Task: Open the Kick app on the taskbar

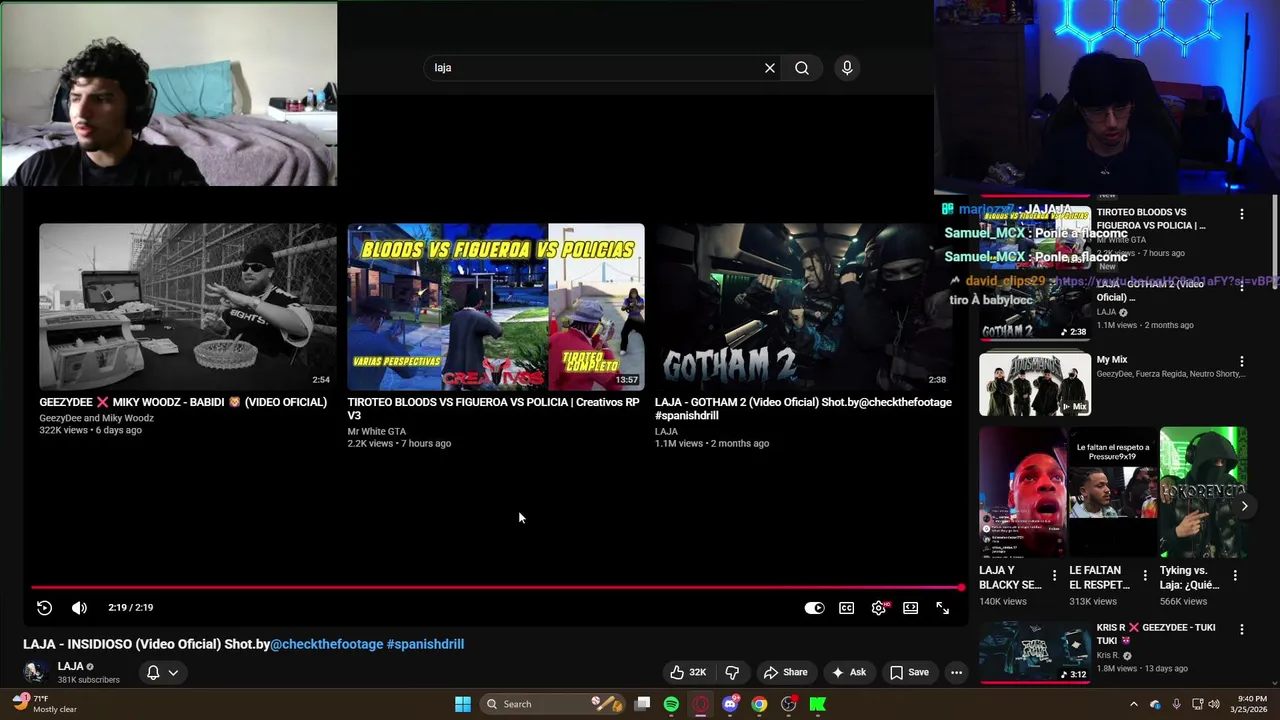Action: click(818, 704)
